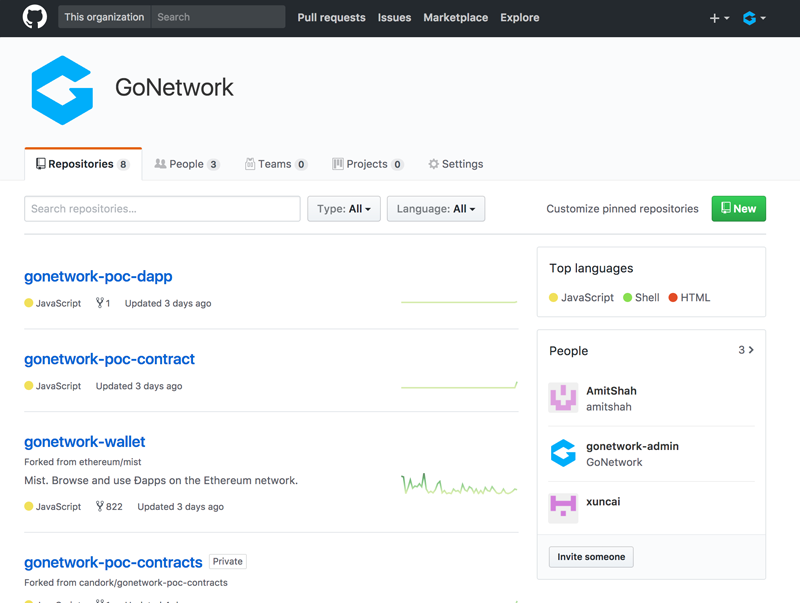Image resolution: width=800 pixels, height=603 pixels.
Task: Open the Language: All dropdown
Action: pos(436,209)
